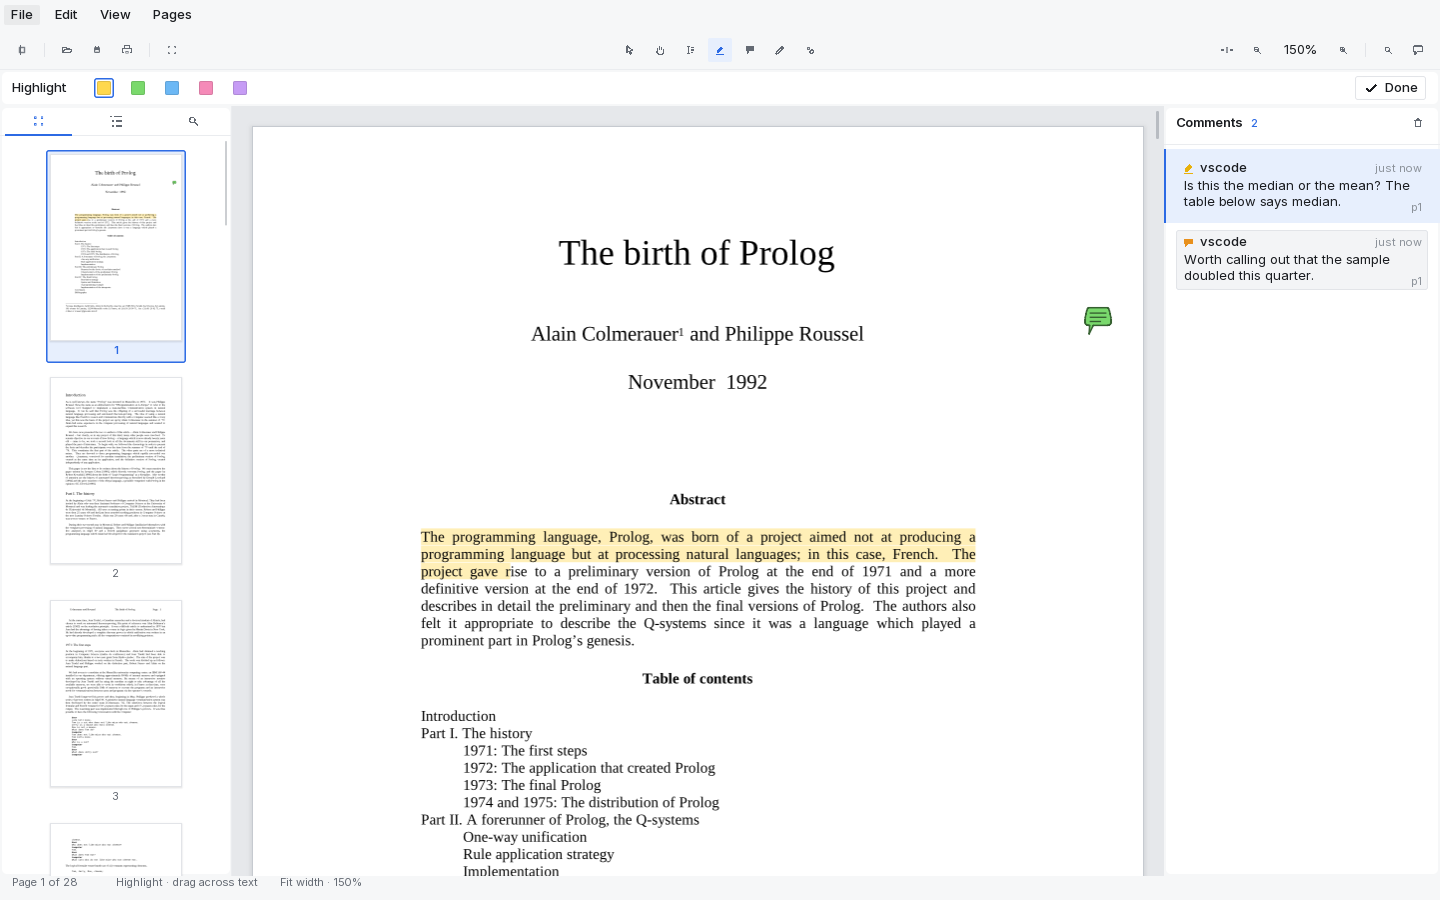Click the "Introduction" contents entry
Screen dimensions: 1440x900
coord(458,716)
